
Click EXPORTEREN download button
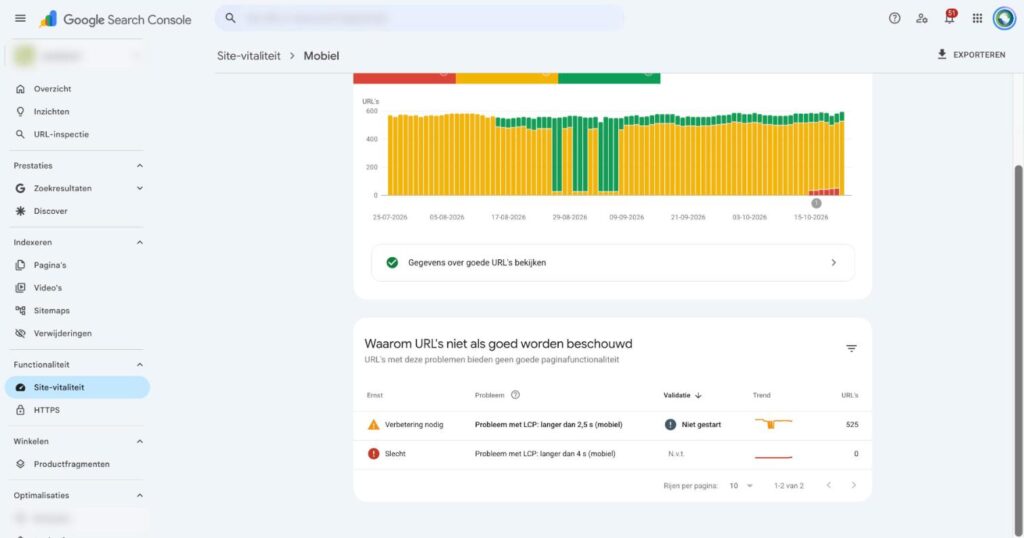pos(971,55)
